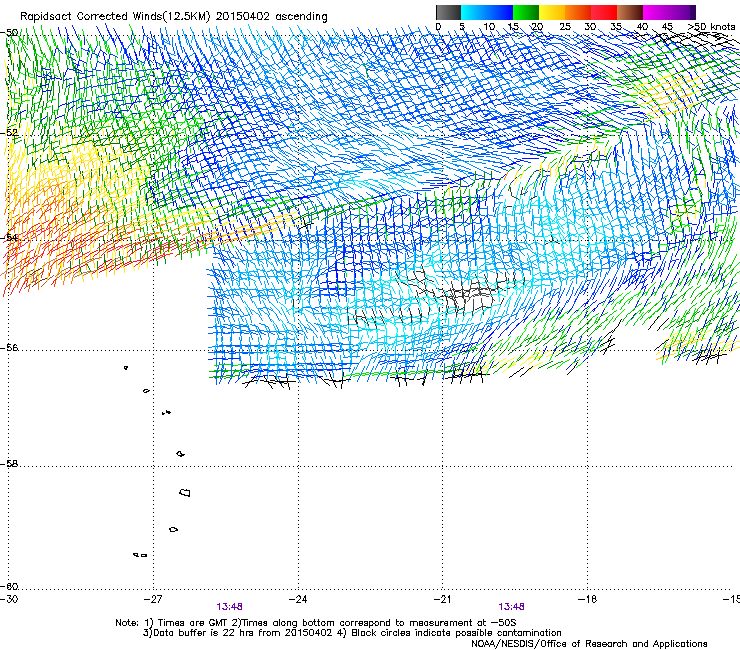The height and width of the screenshot is (650, 740).
Task: Click the purple '13:48' time near -24
Action: click(229, 607)
